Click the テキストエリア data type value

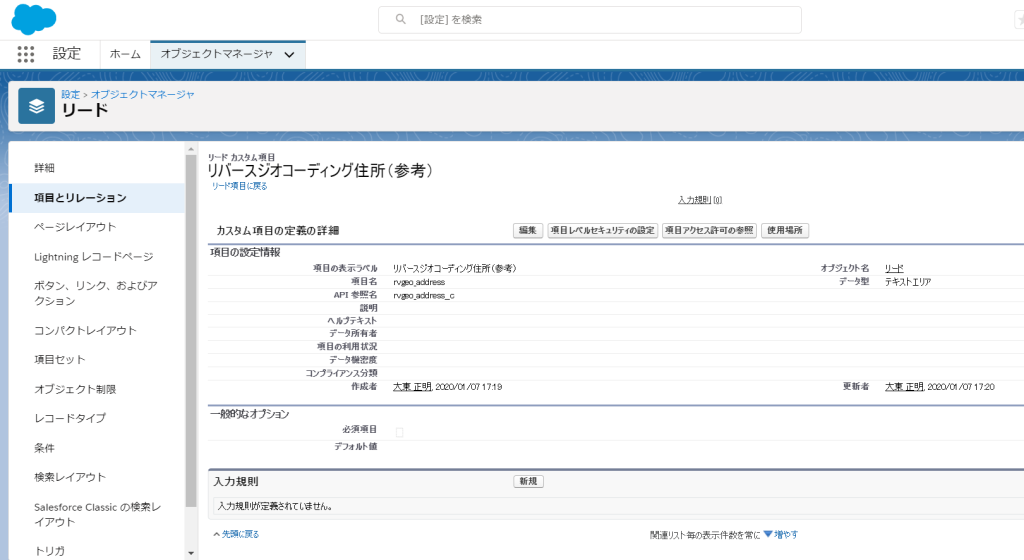908,282
